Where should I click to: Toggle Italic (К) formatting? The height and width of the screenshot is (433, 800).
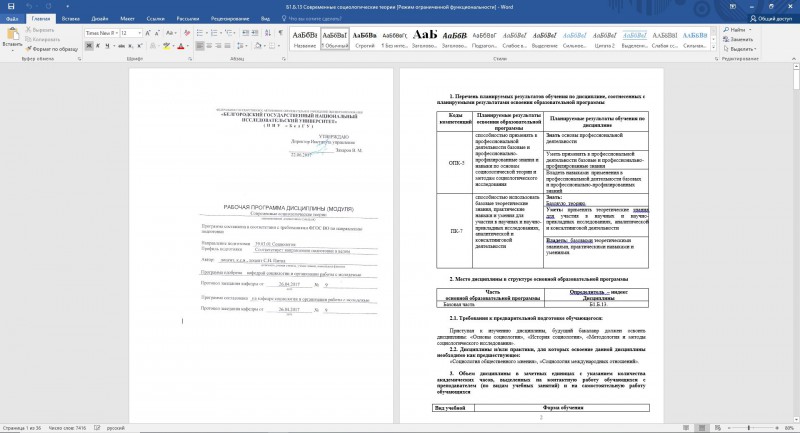click(x=98, y=46)
